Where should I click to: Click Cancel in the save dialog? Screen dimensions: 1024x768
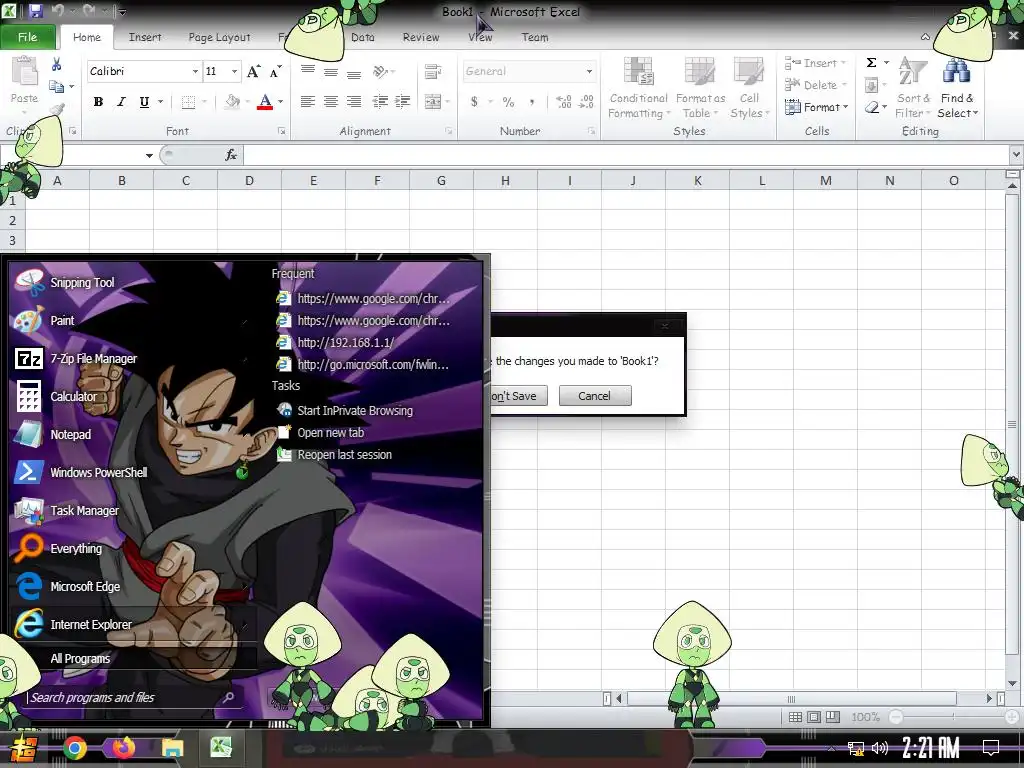pos(595,396)
